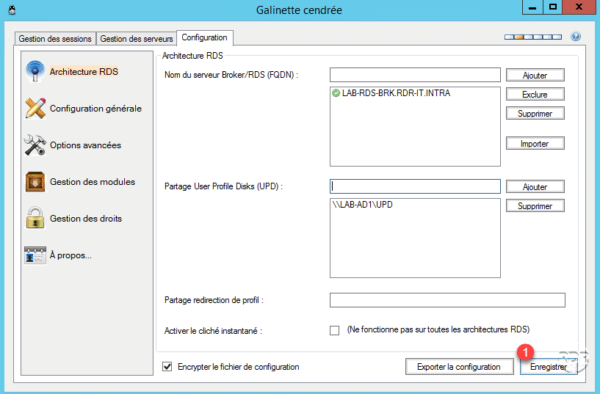Select \\LAB-AD1\UPD entry in the share list

[x=362, y=205]
